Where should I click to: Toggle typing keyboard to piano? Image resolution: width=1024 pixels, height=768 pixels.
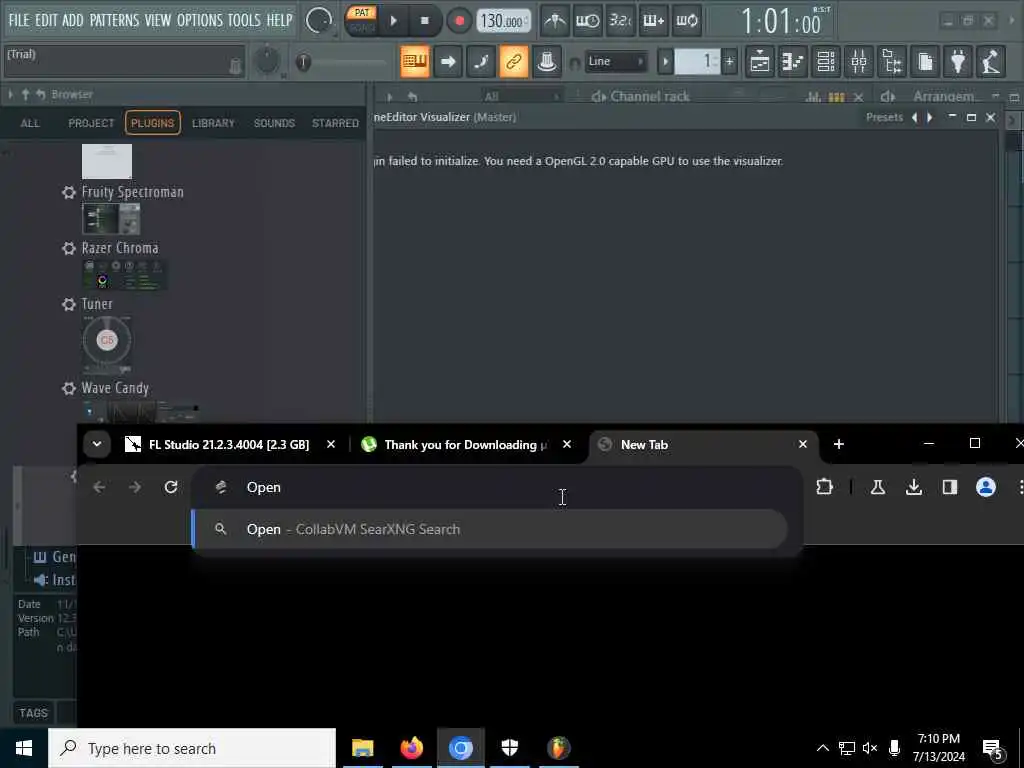click(x=415, y=61)
